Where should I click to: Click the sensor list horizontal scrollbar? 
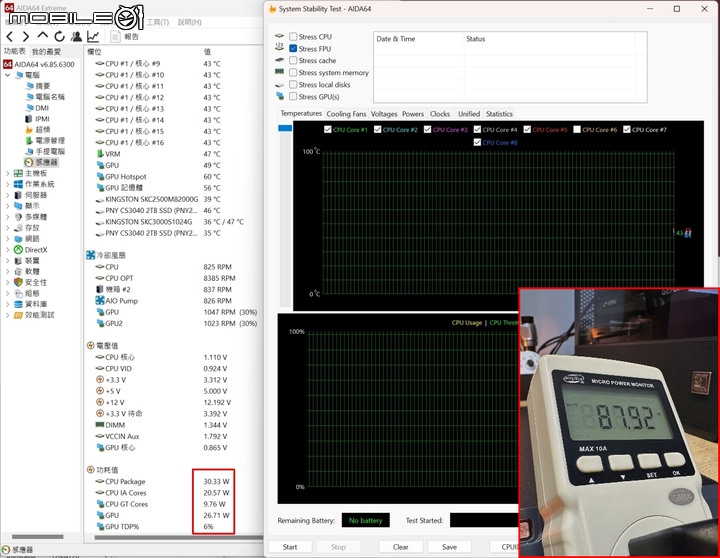coord(179,537)
